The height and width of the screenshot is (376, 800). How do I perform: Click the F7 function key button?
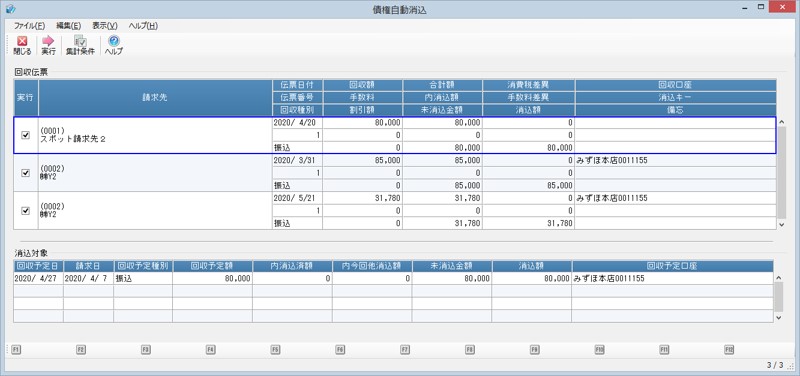405,349
